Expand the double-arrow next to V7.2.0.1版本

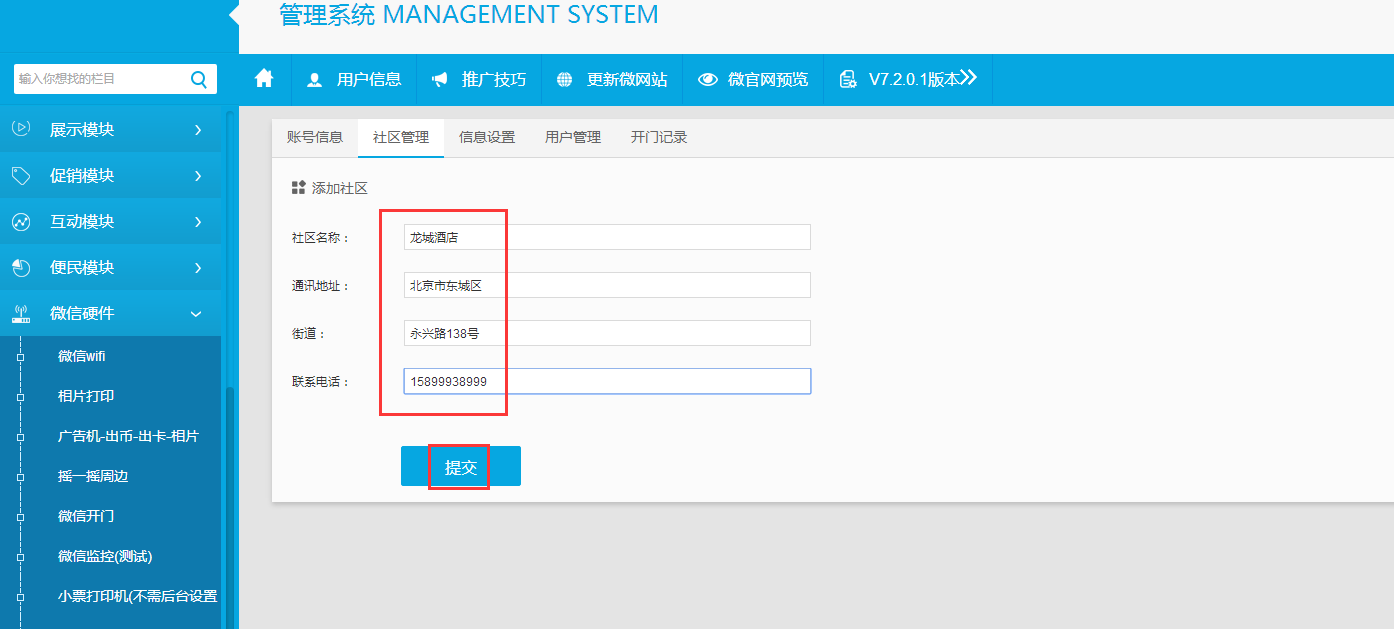point(968,78)
